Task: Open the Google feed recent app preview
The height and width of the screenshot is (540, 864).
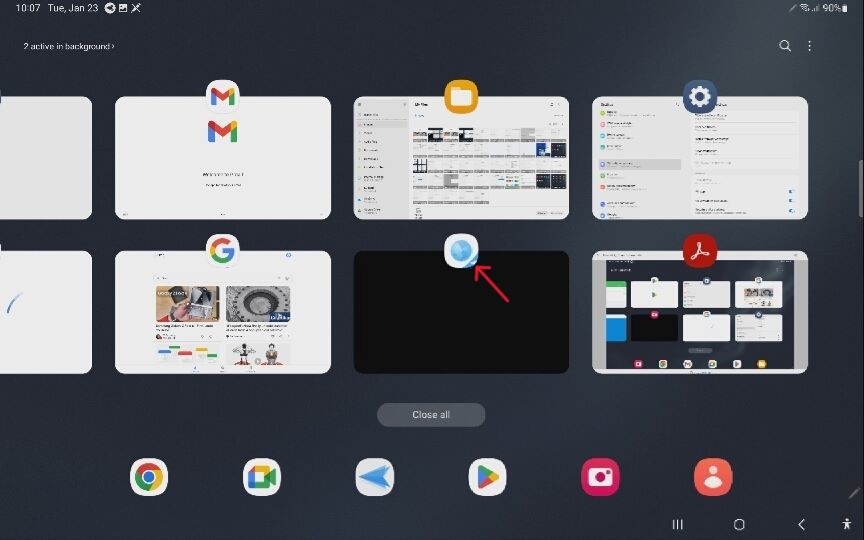Action: (223, 312)
